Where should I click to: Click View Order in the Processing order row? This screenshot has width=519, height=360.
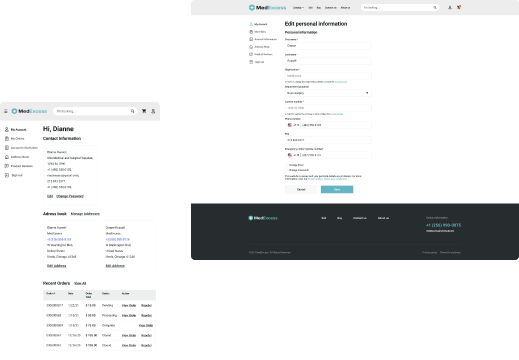coord(129,315)
